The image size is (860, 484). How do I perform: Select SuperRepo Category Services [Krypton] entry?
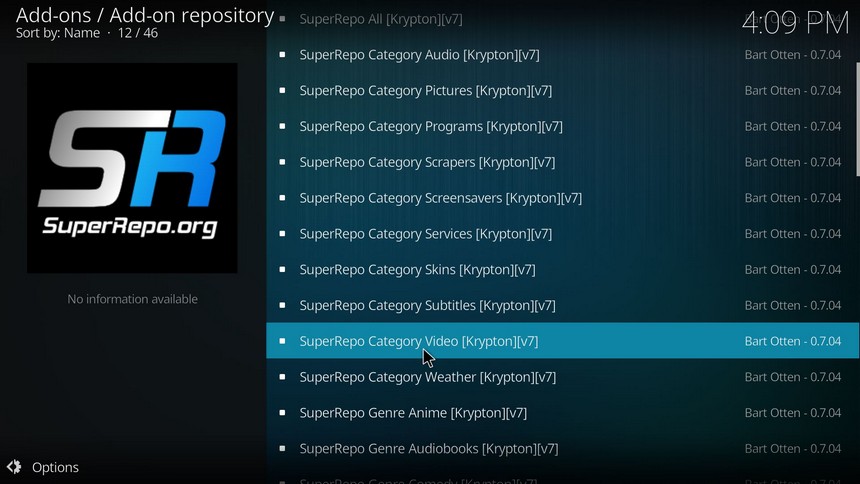(x=562, y=234)
